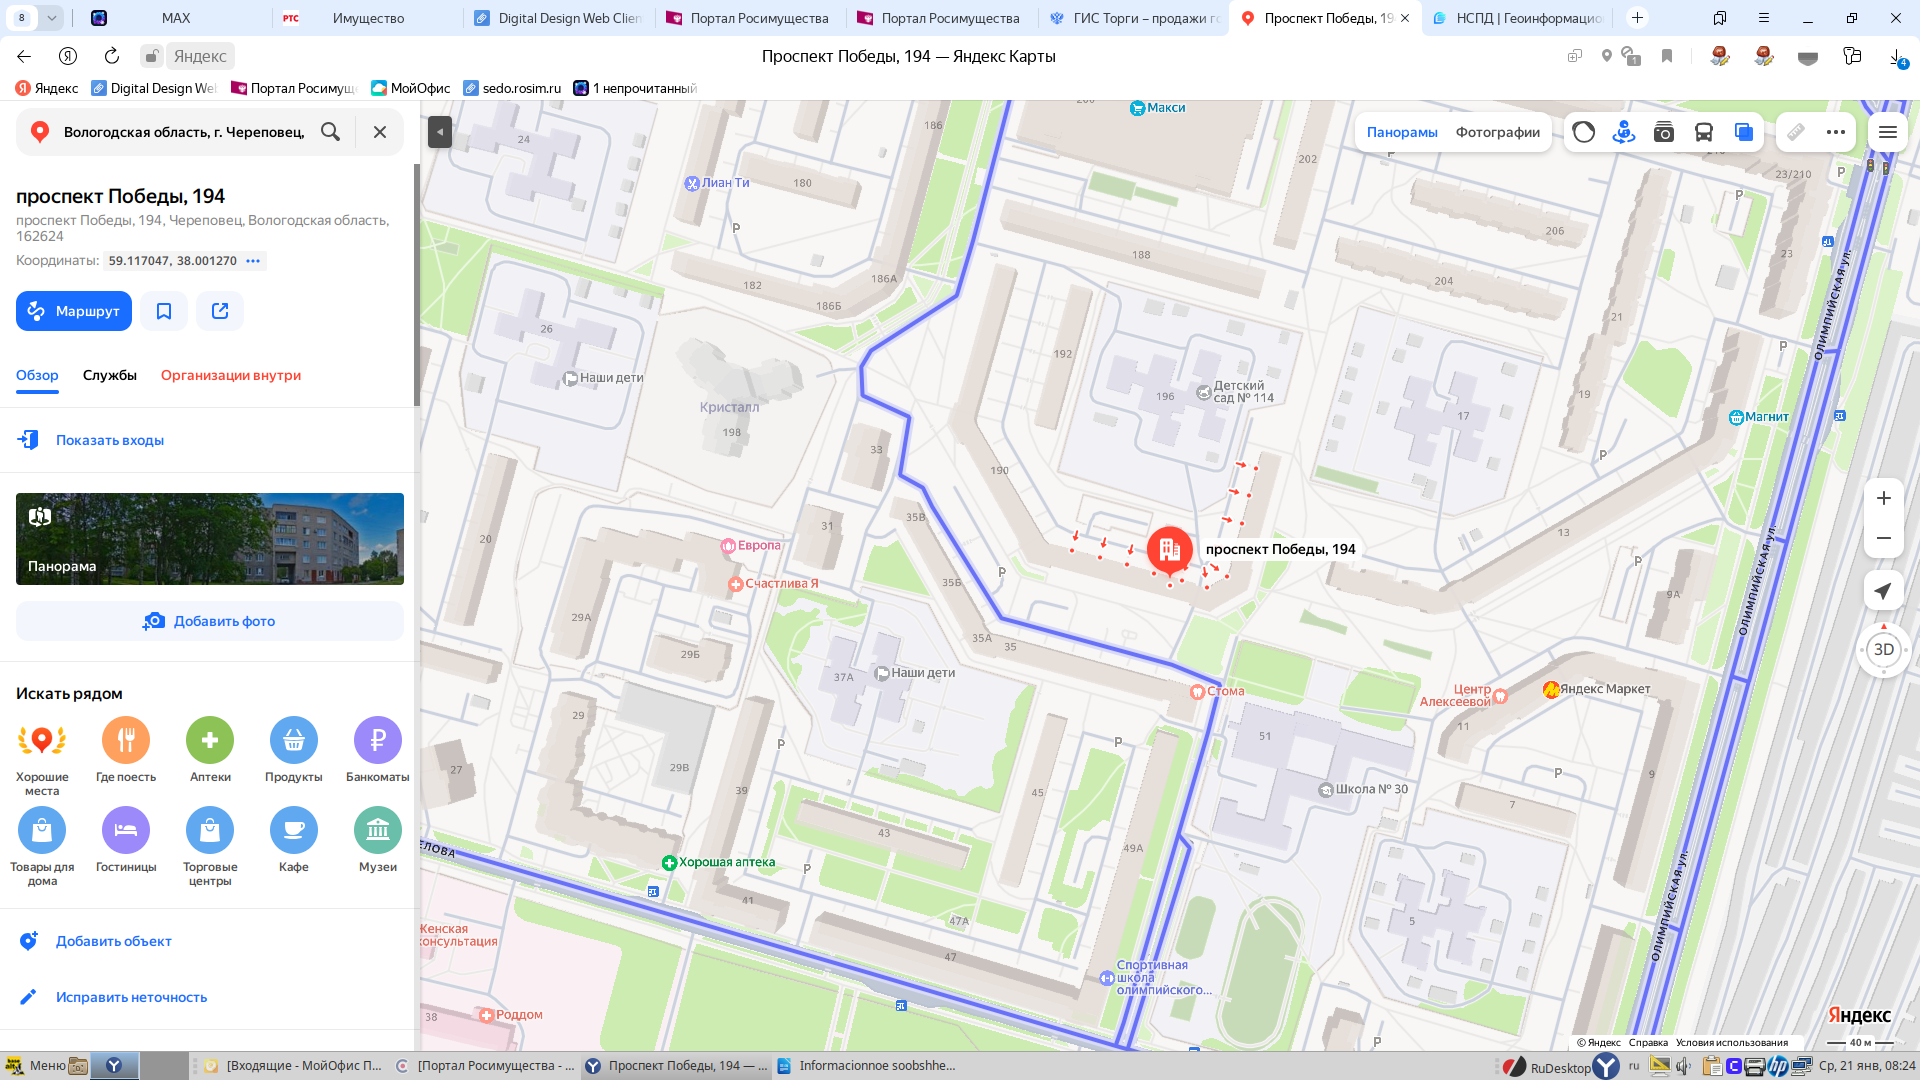
Task: Click my location arrow button
Action: pos(1883,591)
